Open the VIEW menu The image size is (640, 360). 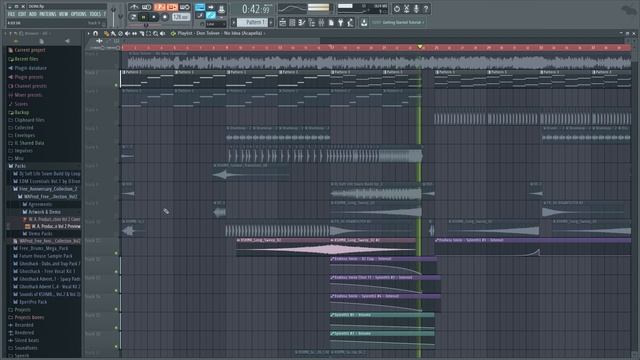[x=63, y=14]
